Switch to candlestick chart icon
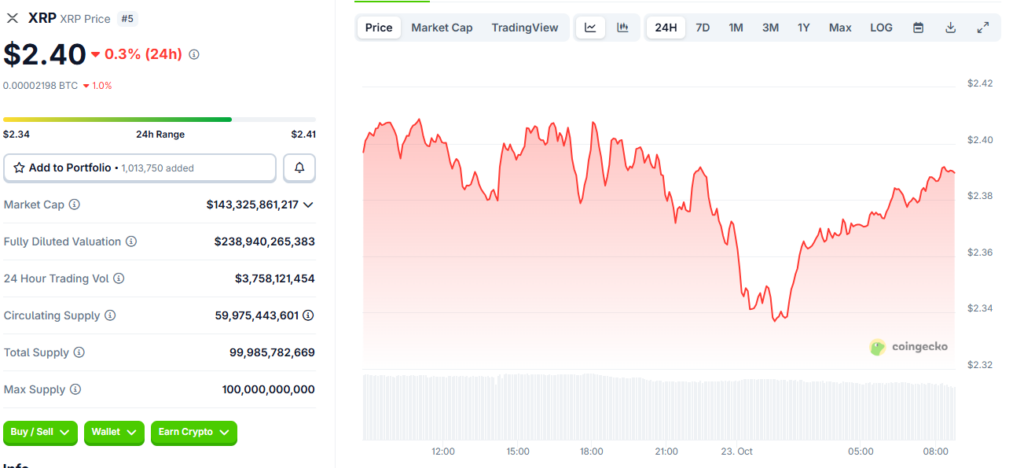The image size is (1024, 468). (622, 28)
